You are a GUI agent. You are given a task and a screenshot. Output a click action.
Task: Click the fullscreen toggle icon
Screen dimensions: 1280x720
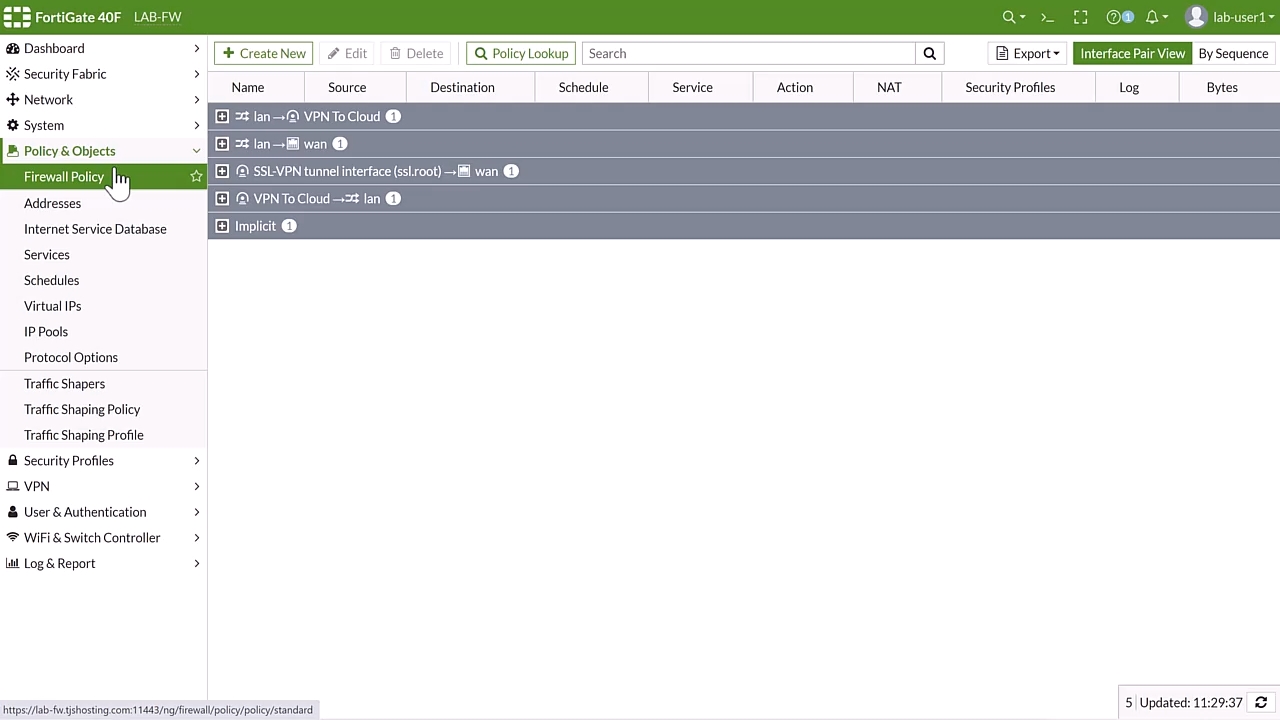pyautogui.click(x=1080, y=17)
